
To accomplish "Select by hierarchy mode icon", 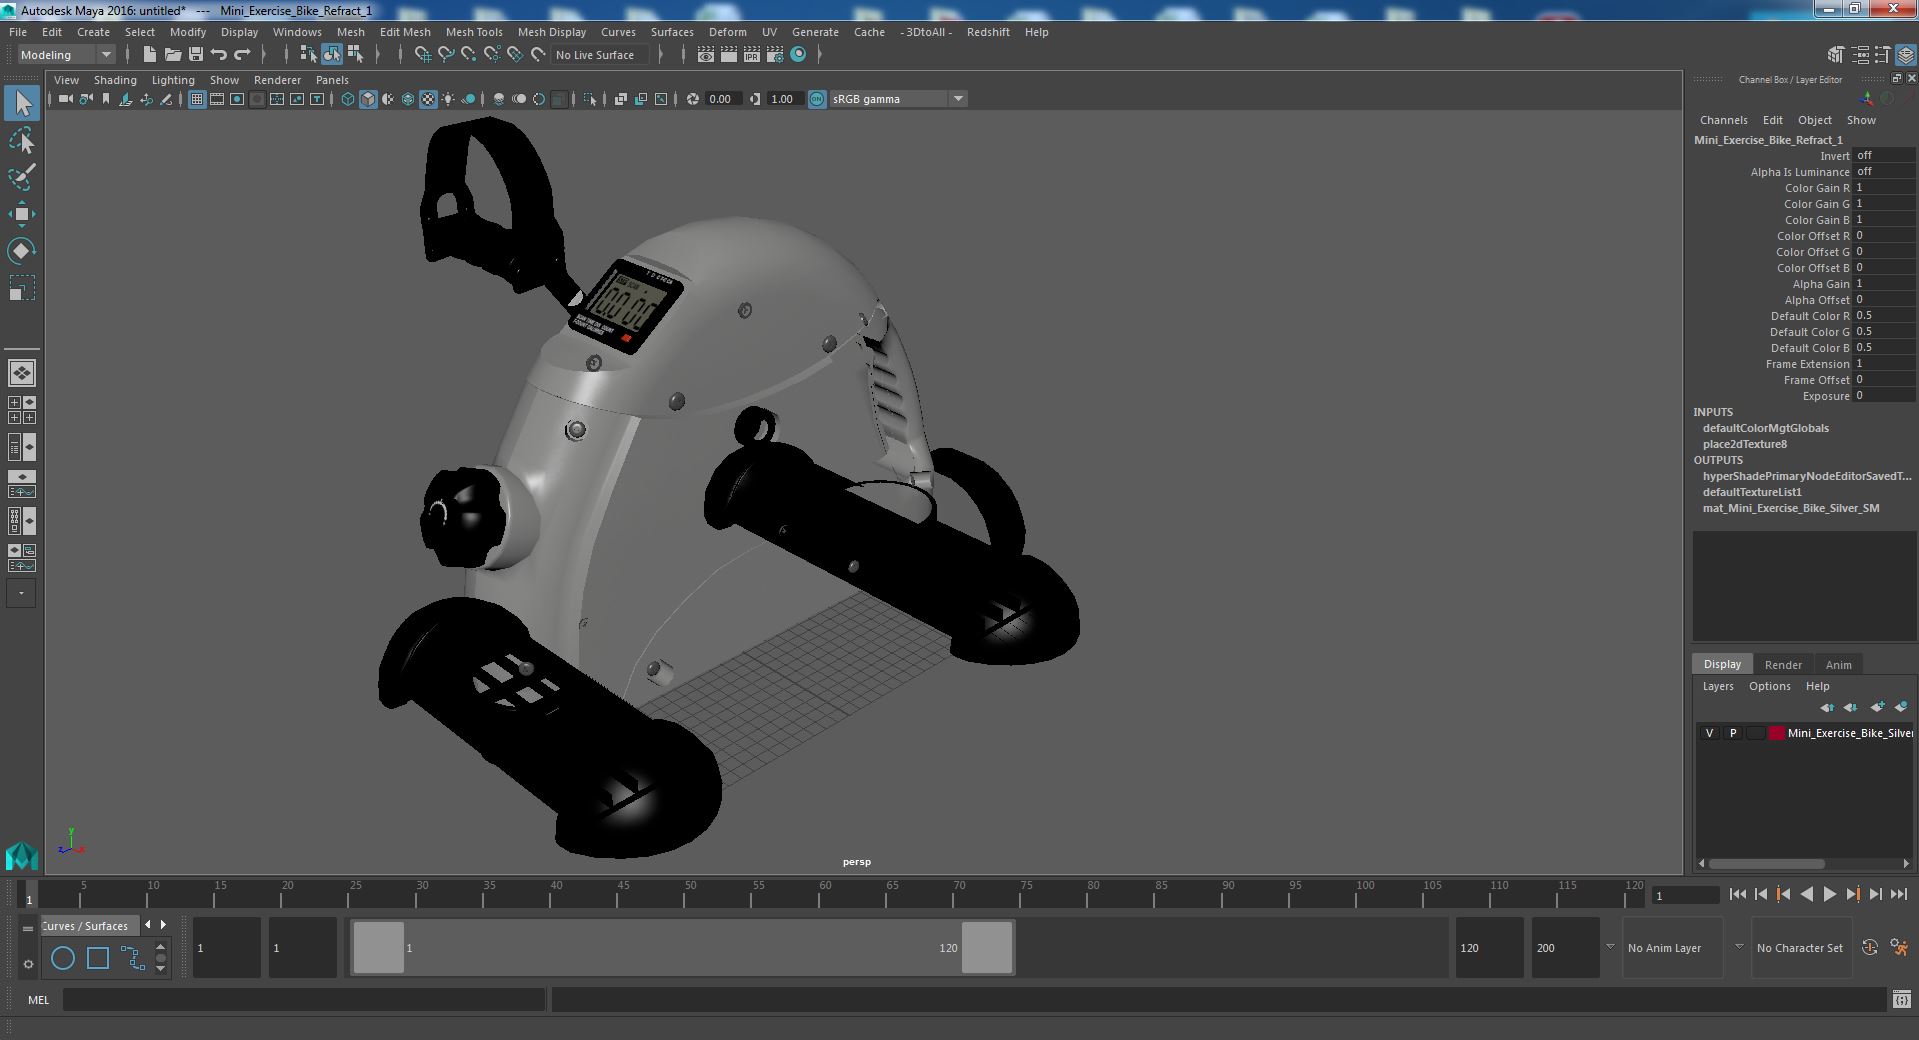I will coord(308,55).
